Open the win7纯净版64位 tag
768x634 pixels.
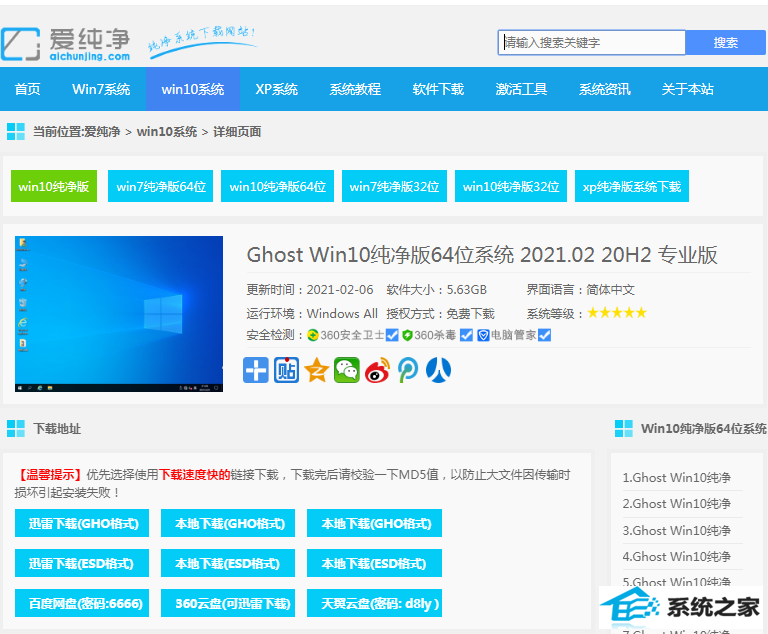tap(161, 186)
